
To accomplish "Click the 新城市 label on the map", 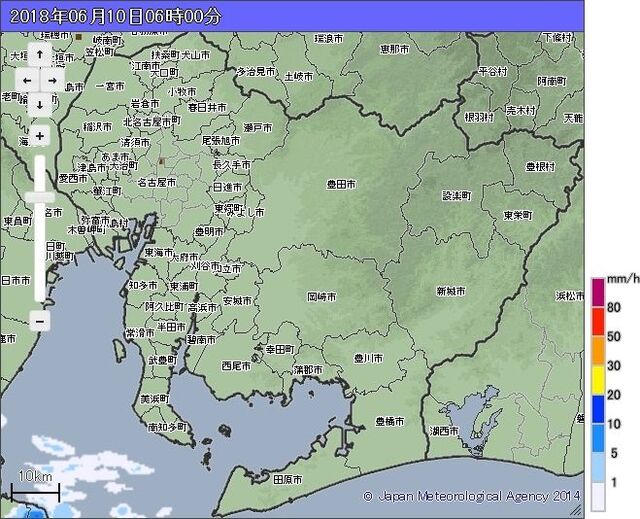I will [451, 291].
